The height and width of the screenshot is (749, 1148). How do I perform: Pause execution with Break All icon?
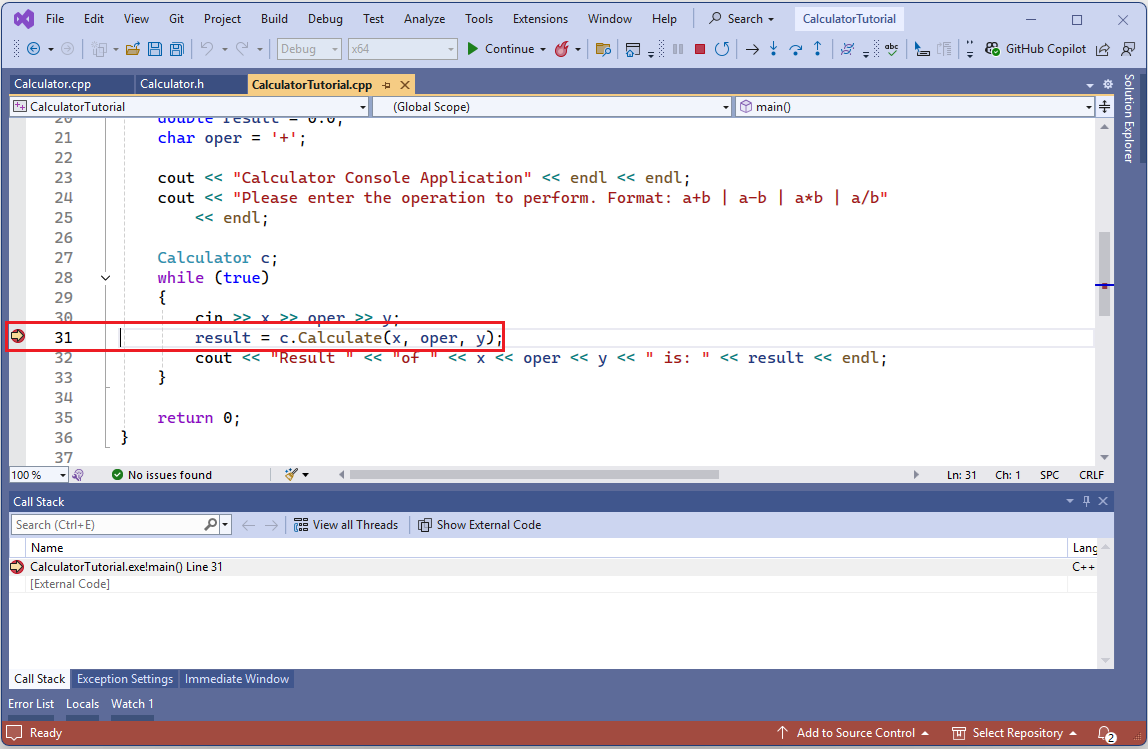[677, 48]
